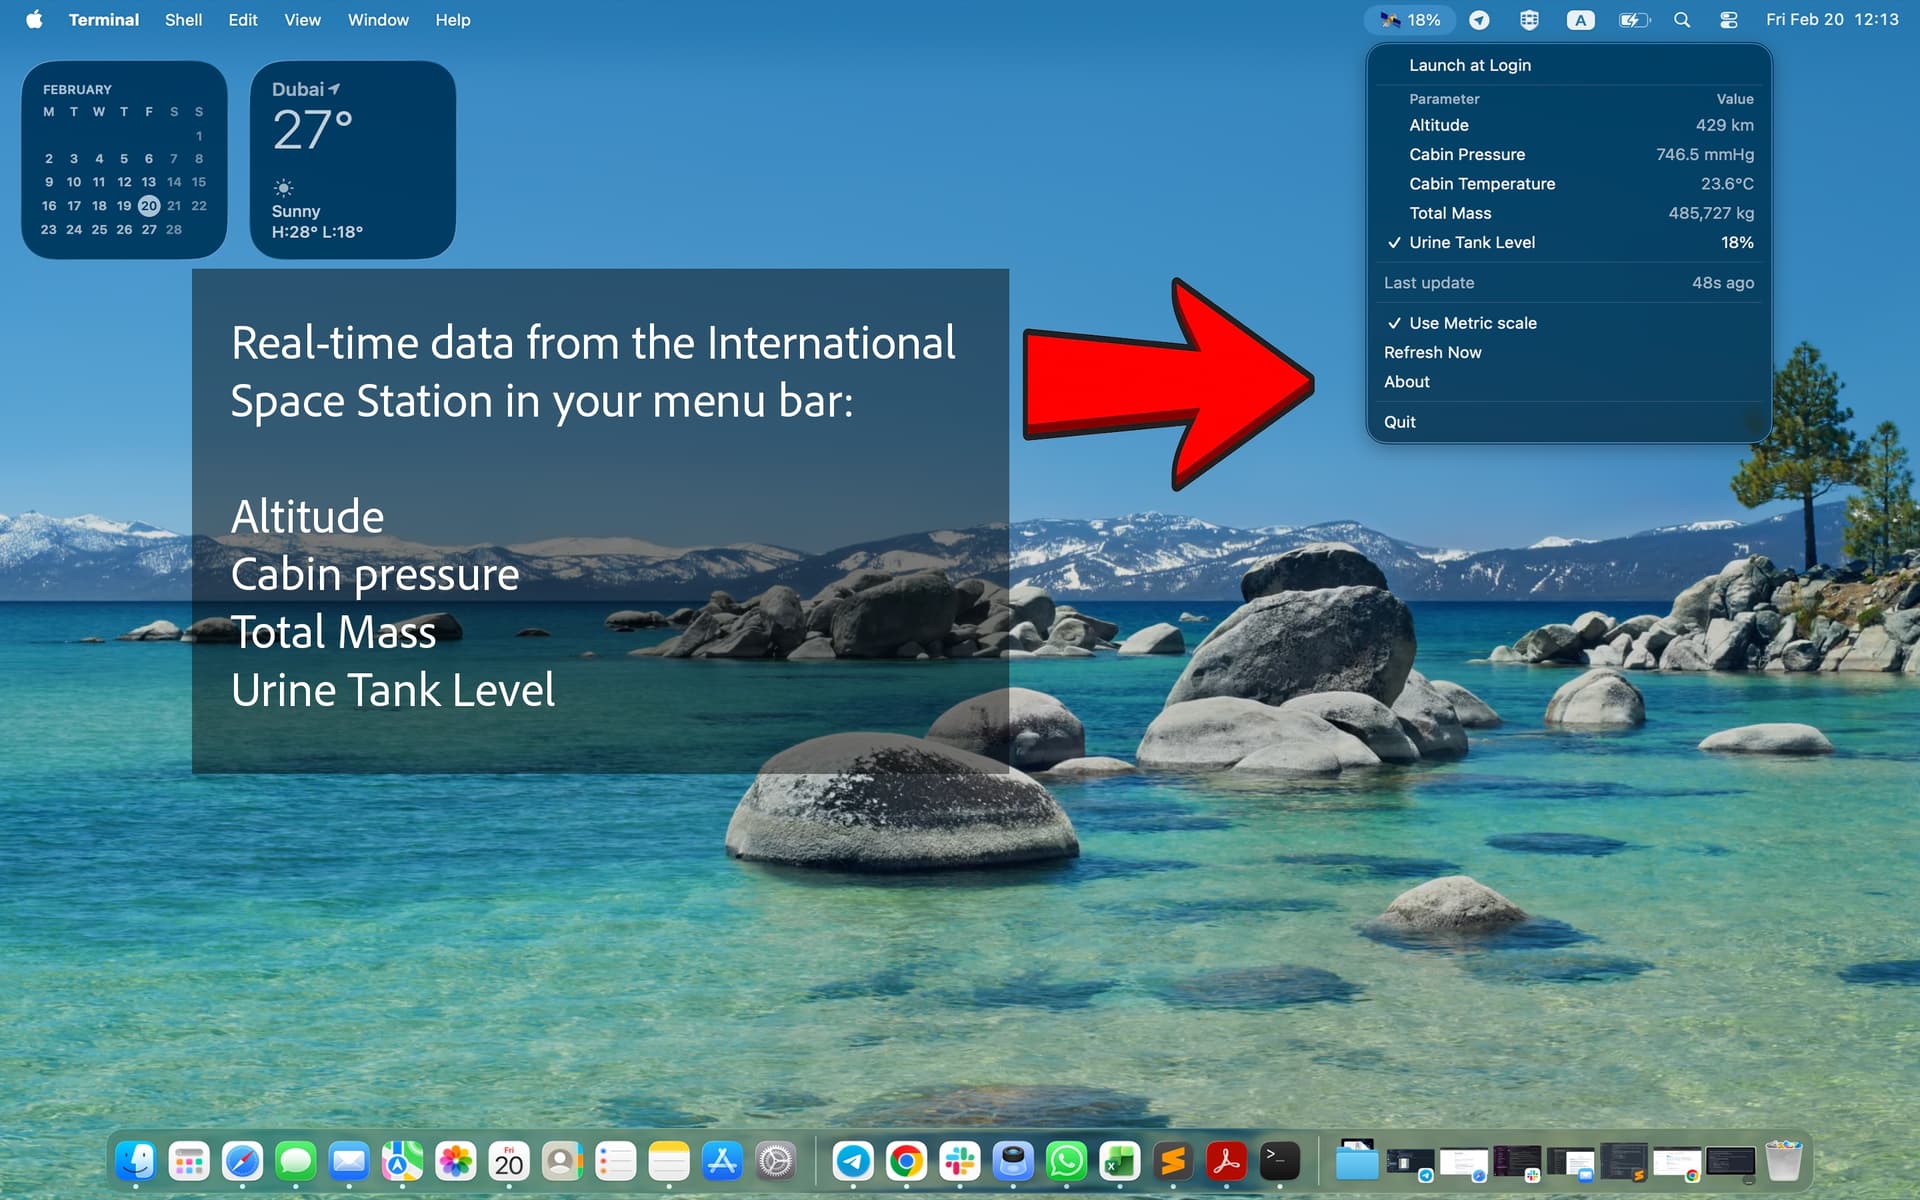The height and width of the screenshot is (1200, 1920).
Task: Click the Dubai weather widget
Action: click(352, 160)
